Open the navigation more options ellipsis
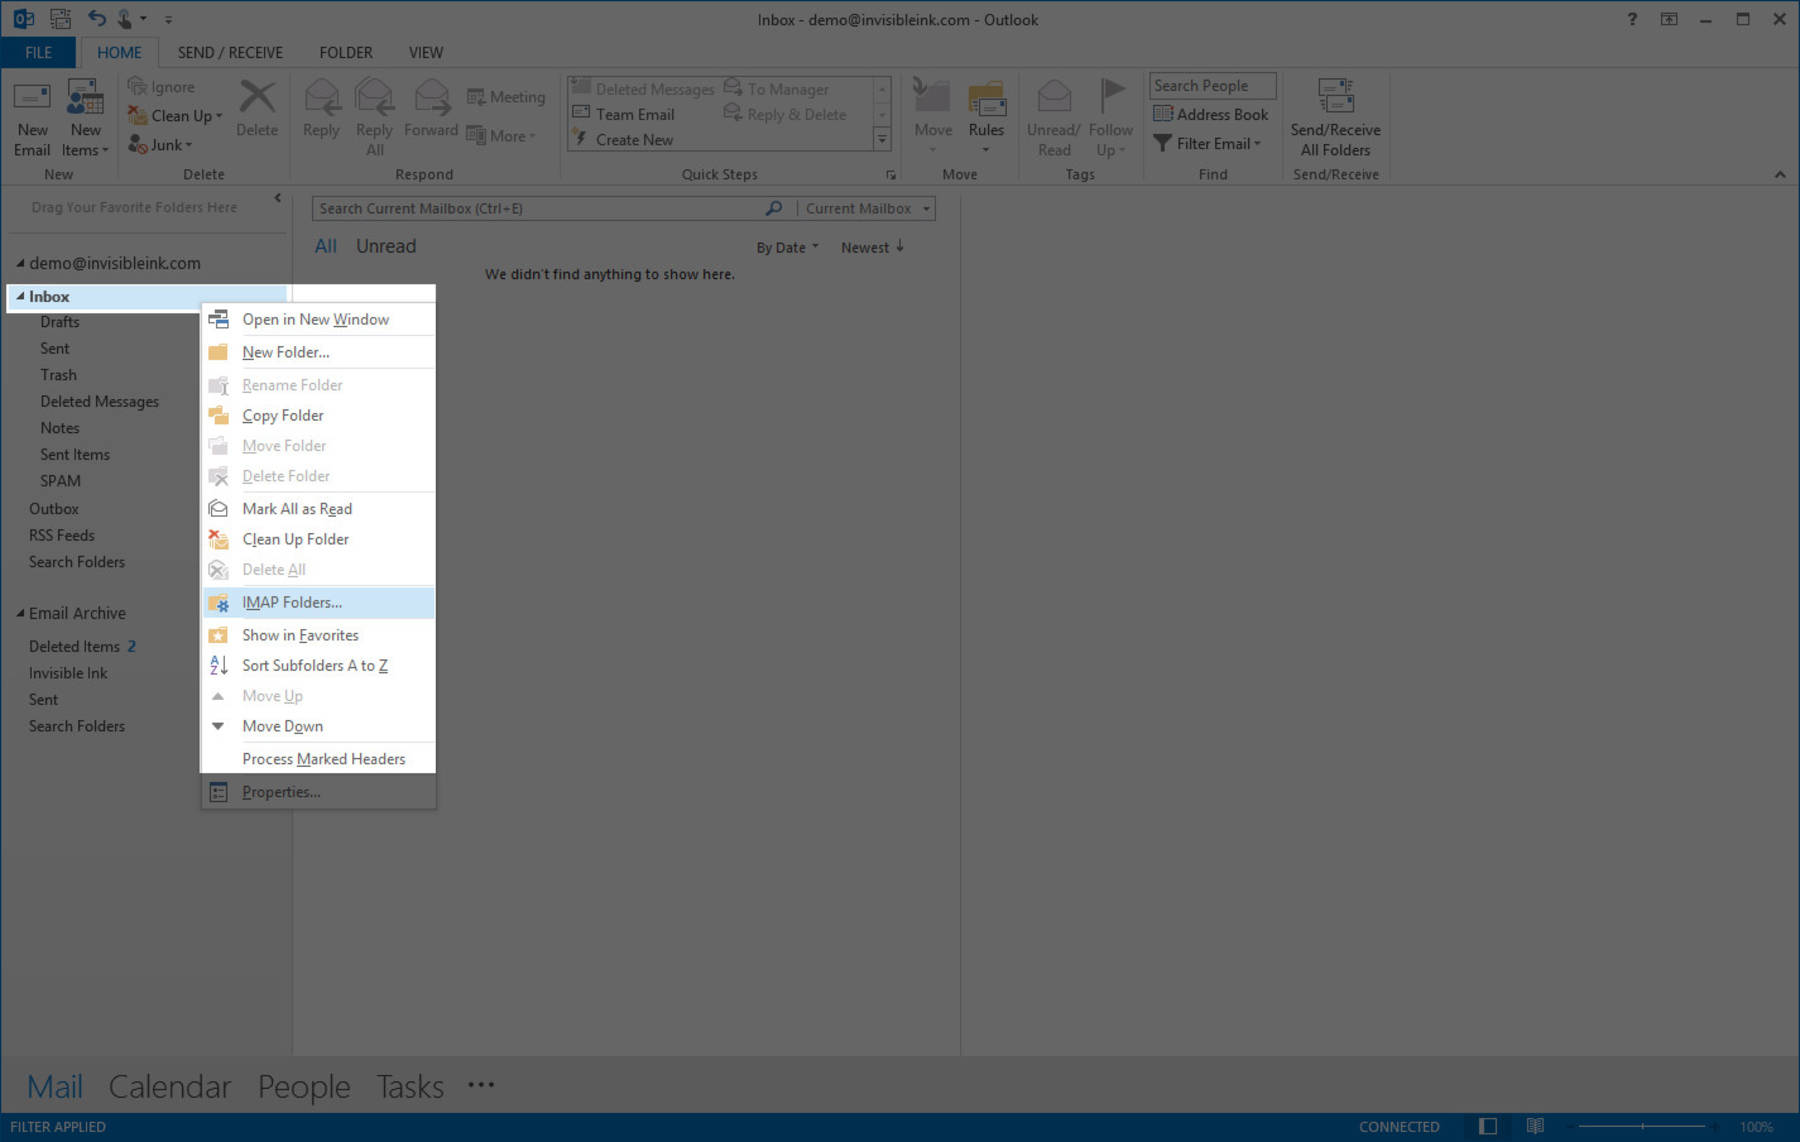Screen dimensions: 1800x1142 pyautogui.click(x=481, y=1085)
